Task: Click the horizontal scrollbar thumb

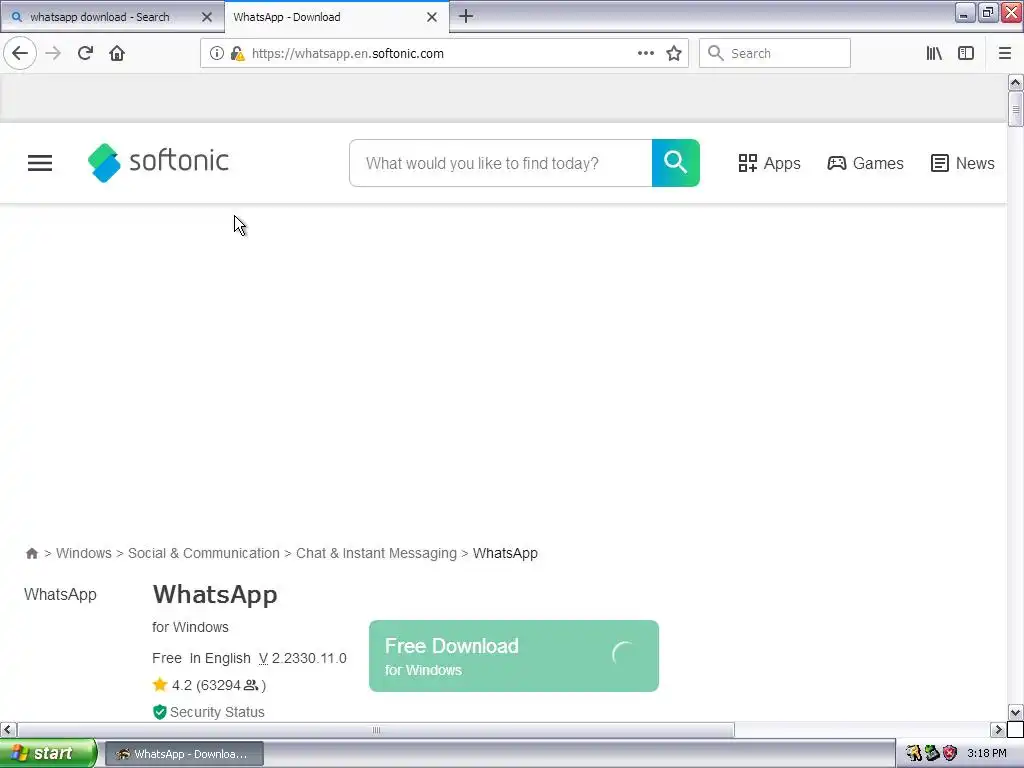Action: [x=376, y=729]
